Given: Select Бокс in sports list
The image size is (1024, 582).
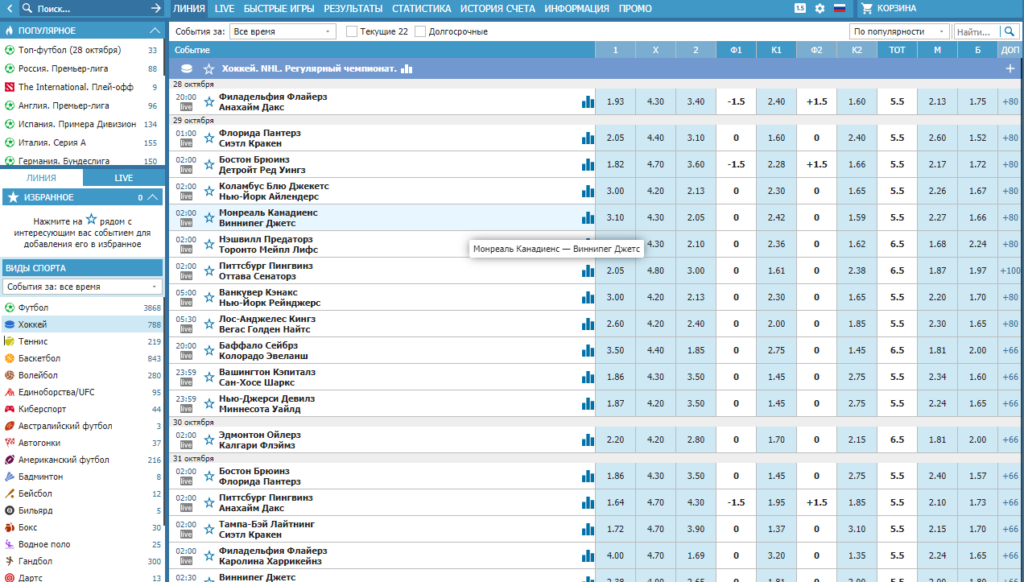Looking at the screenshot, I should tap(82, 527).
